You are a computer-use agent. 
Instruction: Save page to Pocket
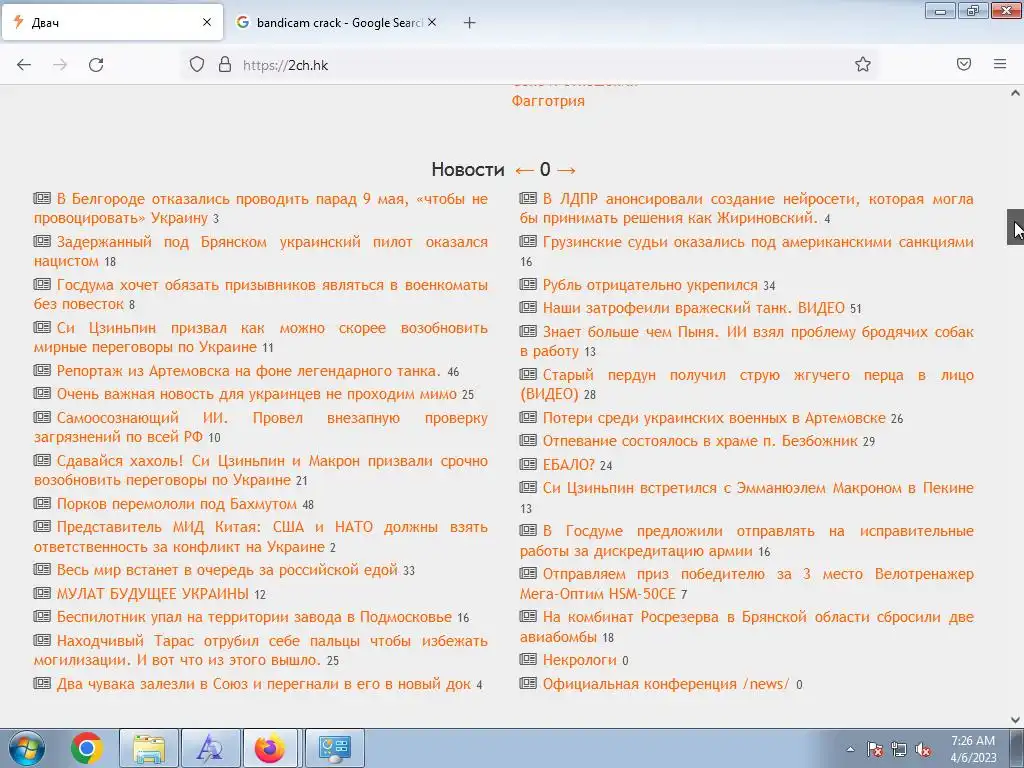point(964,64)
